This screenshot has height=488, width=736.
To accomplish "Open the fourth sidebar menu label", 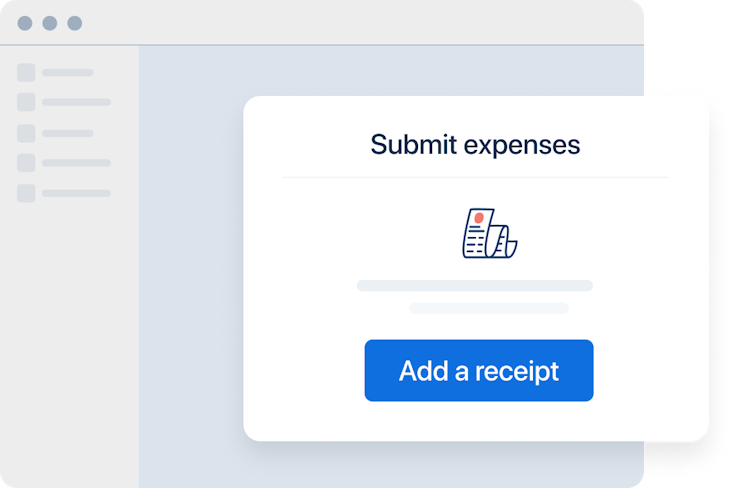I will pos(77,163).
